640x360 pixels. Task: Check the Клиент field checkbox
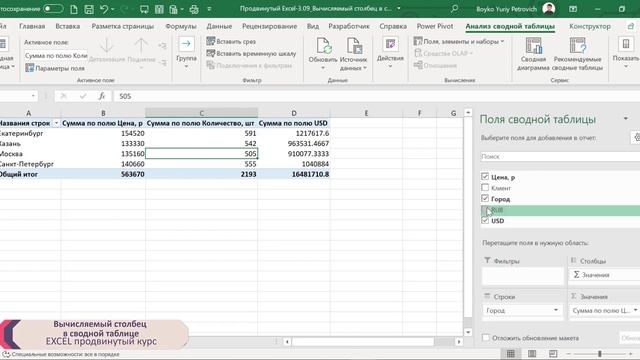[485, 188]
